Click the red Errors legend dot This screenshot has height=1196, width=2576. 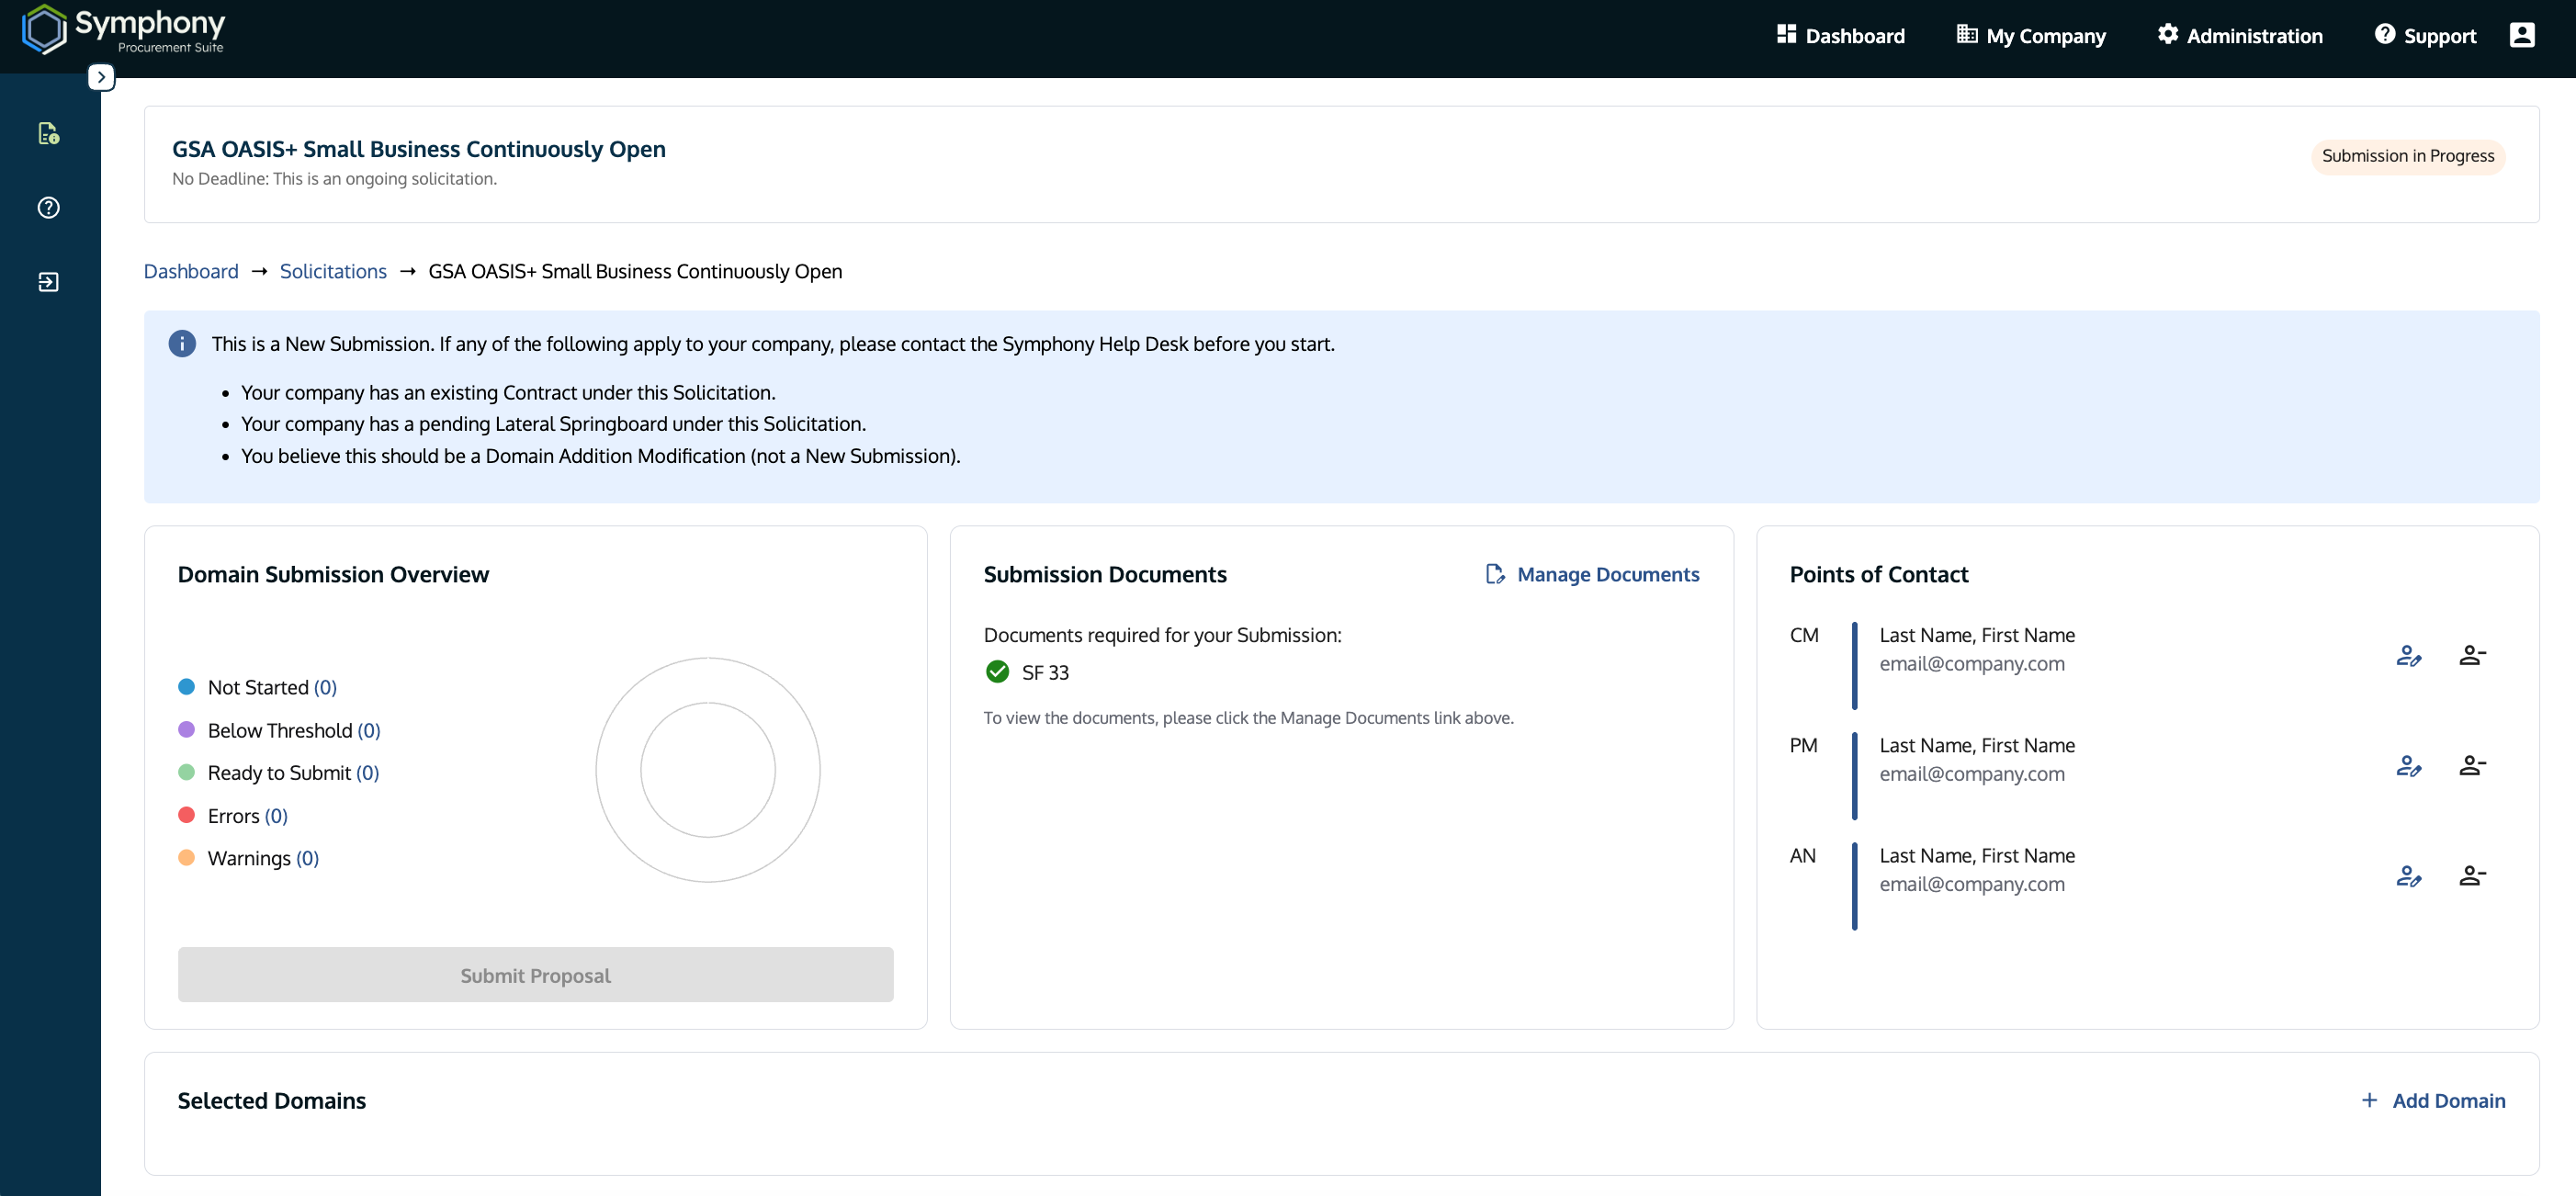coord(186,815)
